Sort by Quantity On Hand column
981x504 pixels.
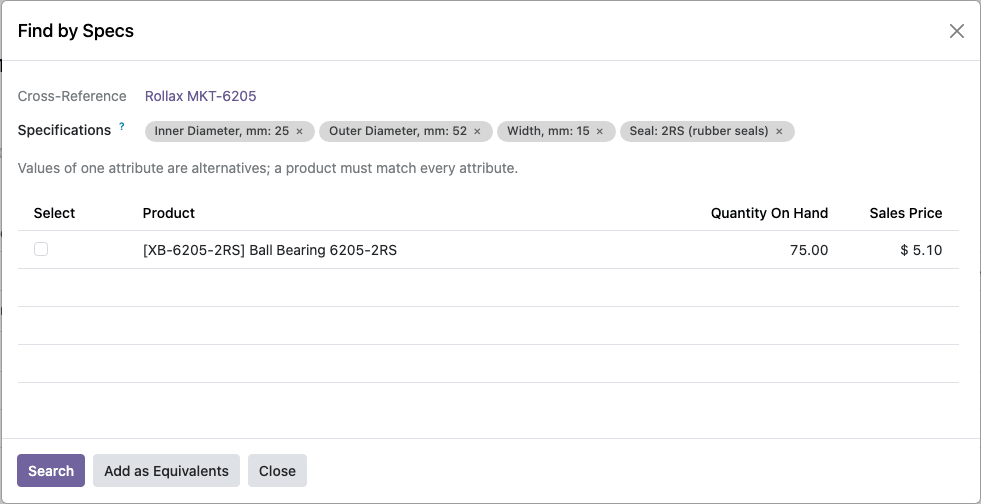pos(769,213)
